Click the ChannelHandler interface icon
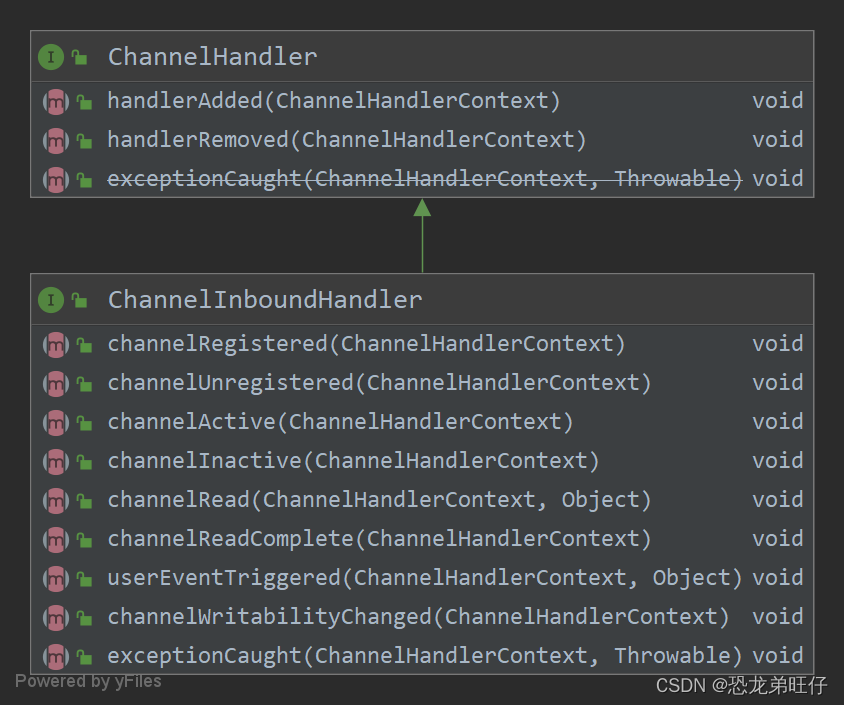844x705 pixels. pos(51,57)
